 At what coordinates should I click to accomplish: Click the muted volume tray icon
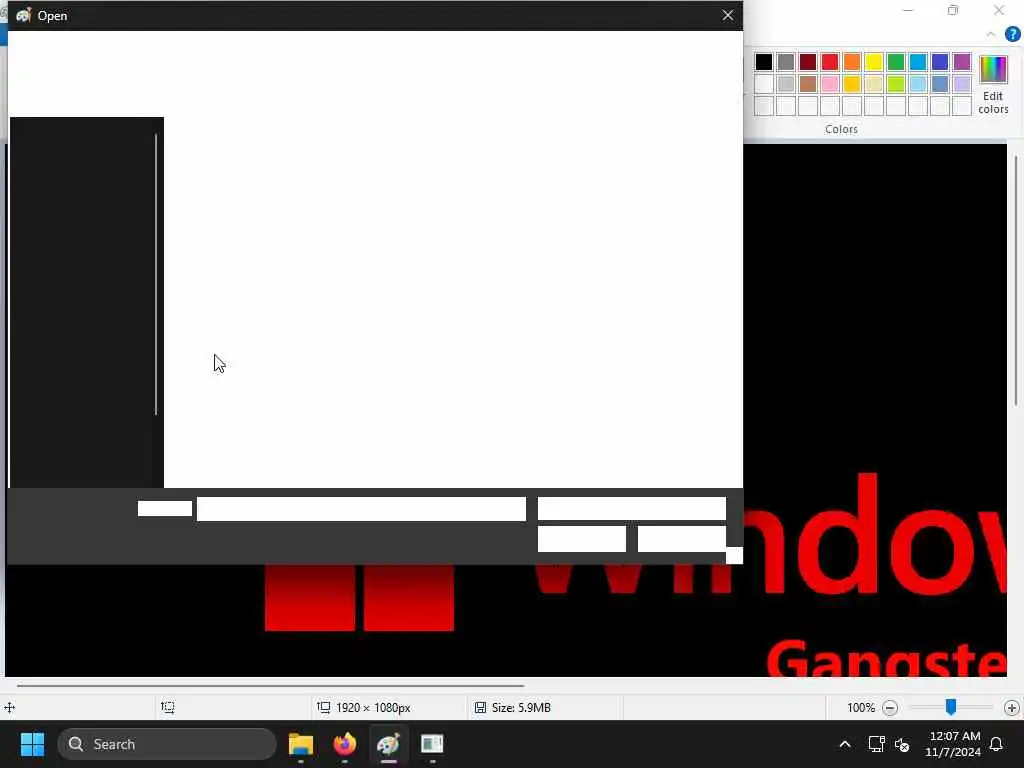coord(902,744)
